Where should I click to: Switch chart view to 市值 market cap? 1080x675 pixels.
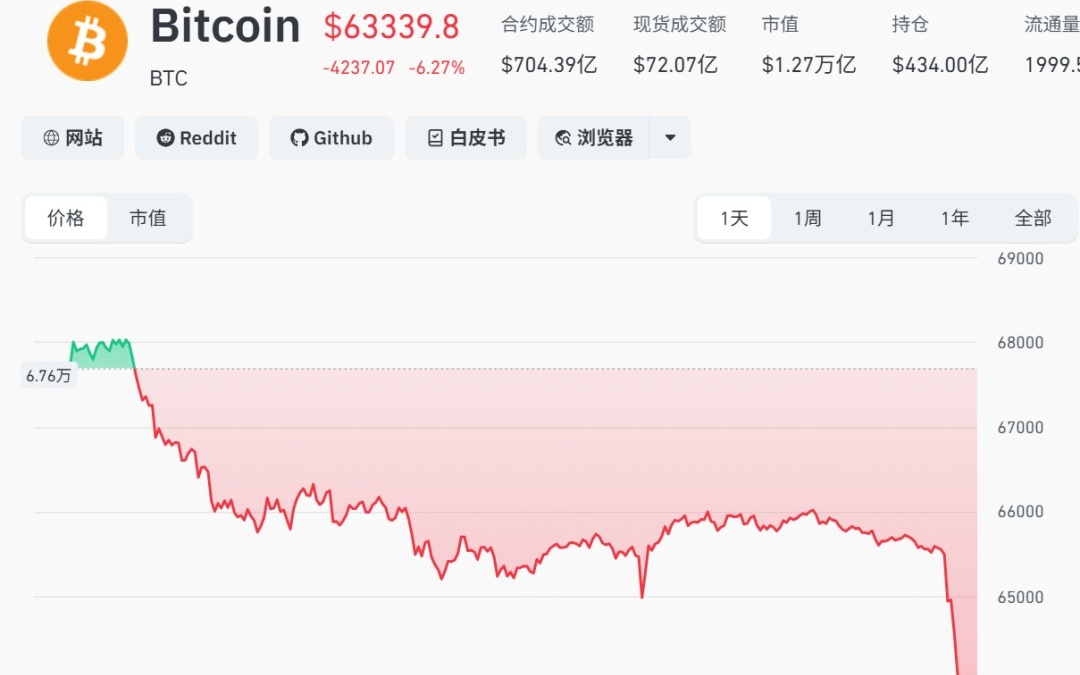tap(148, 217)
